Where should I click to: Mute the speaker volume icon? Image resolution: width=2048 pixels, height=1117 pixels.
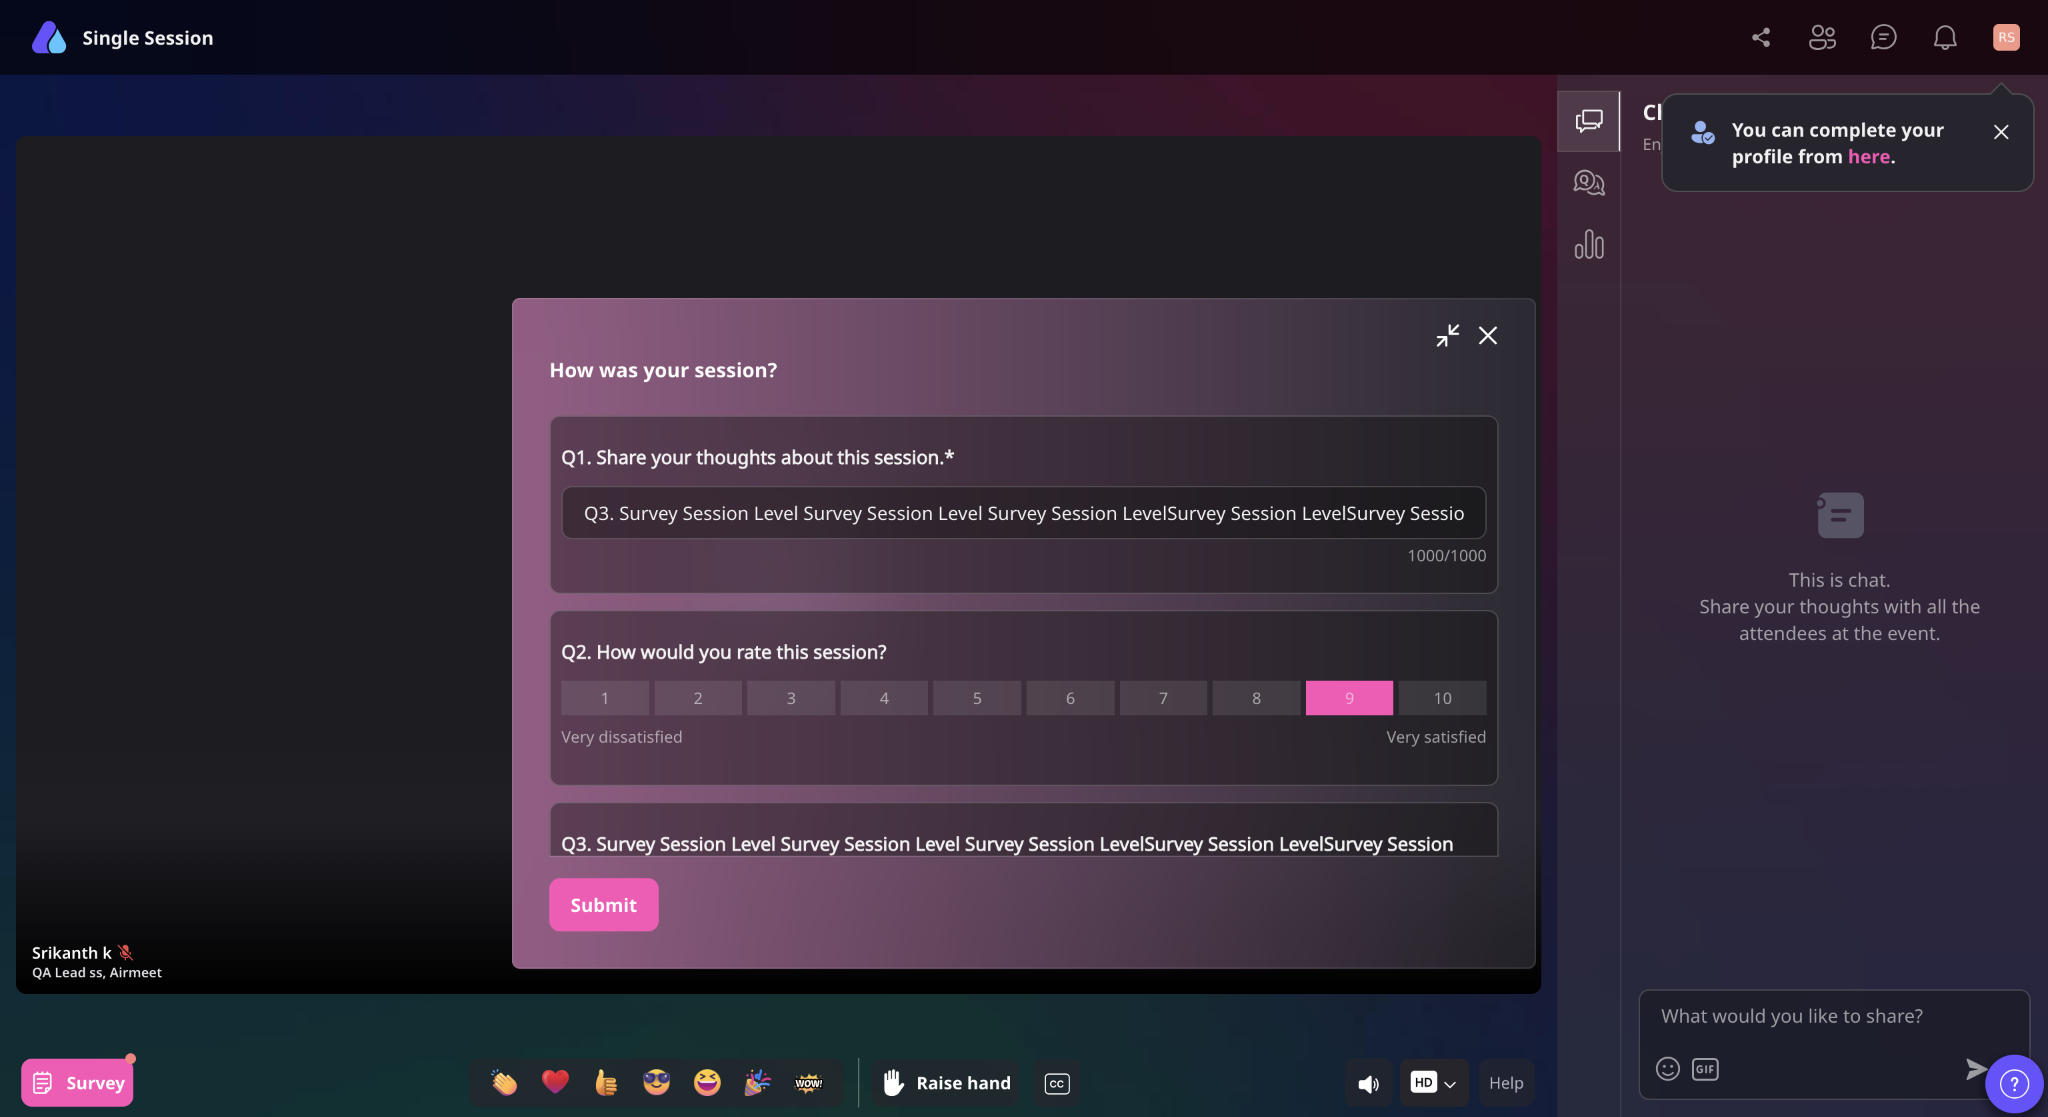1368,1083
